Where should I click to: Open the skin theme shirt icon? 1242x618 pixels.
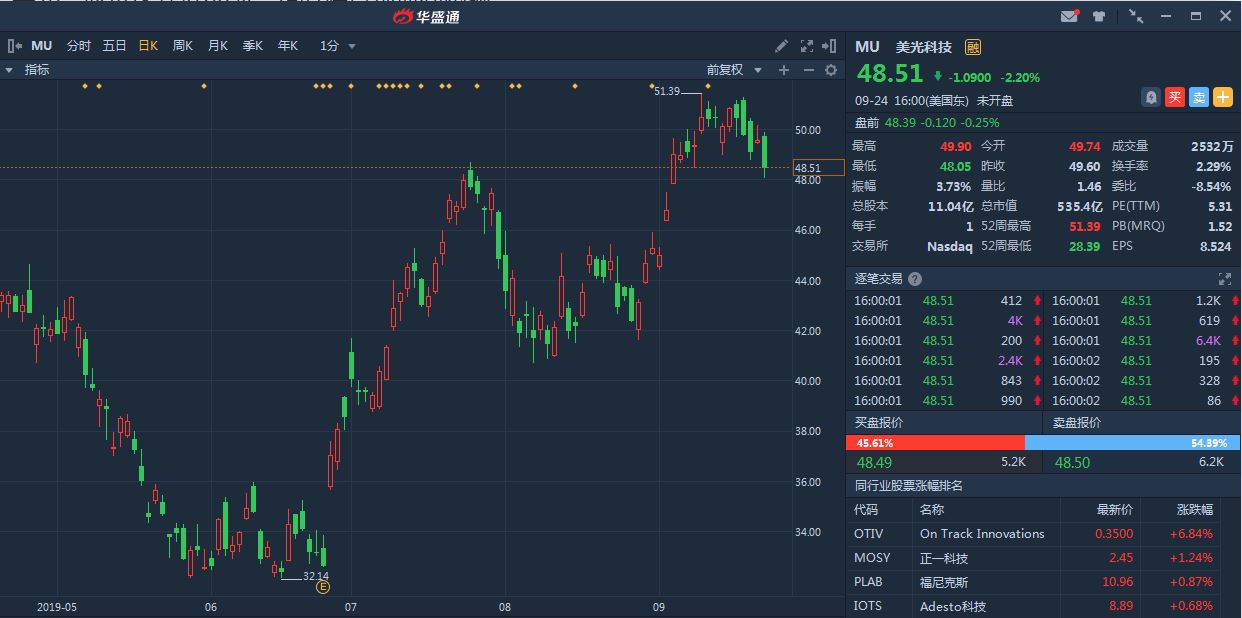[1100, 16]
